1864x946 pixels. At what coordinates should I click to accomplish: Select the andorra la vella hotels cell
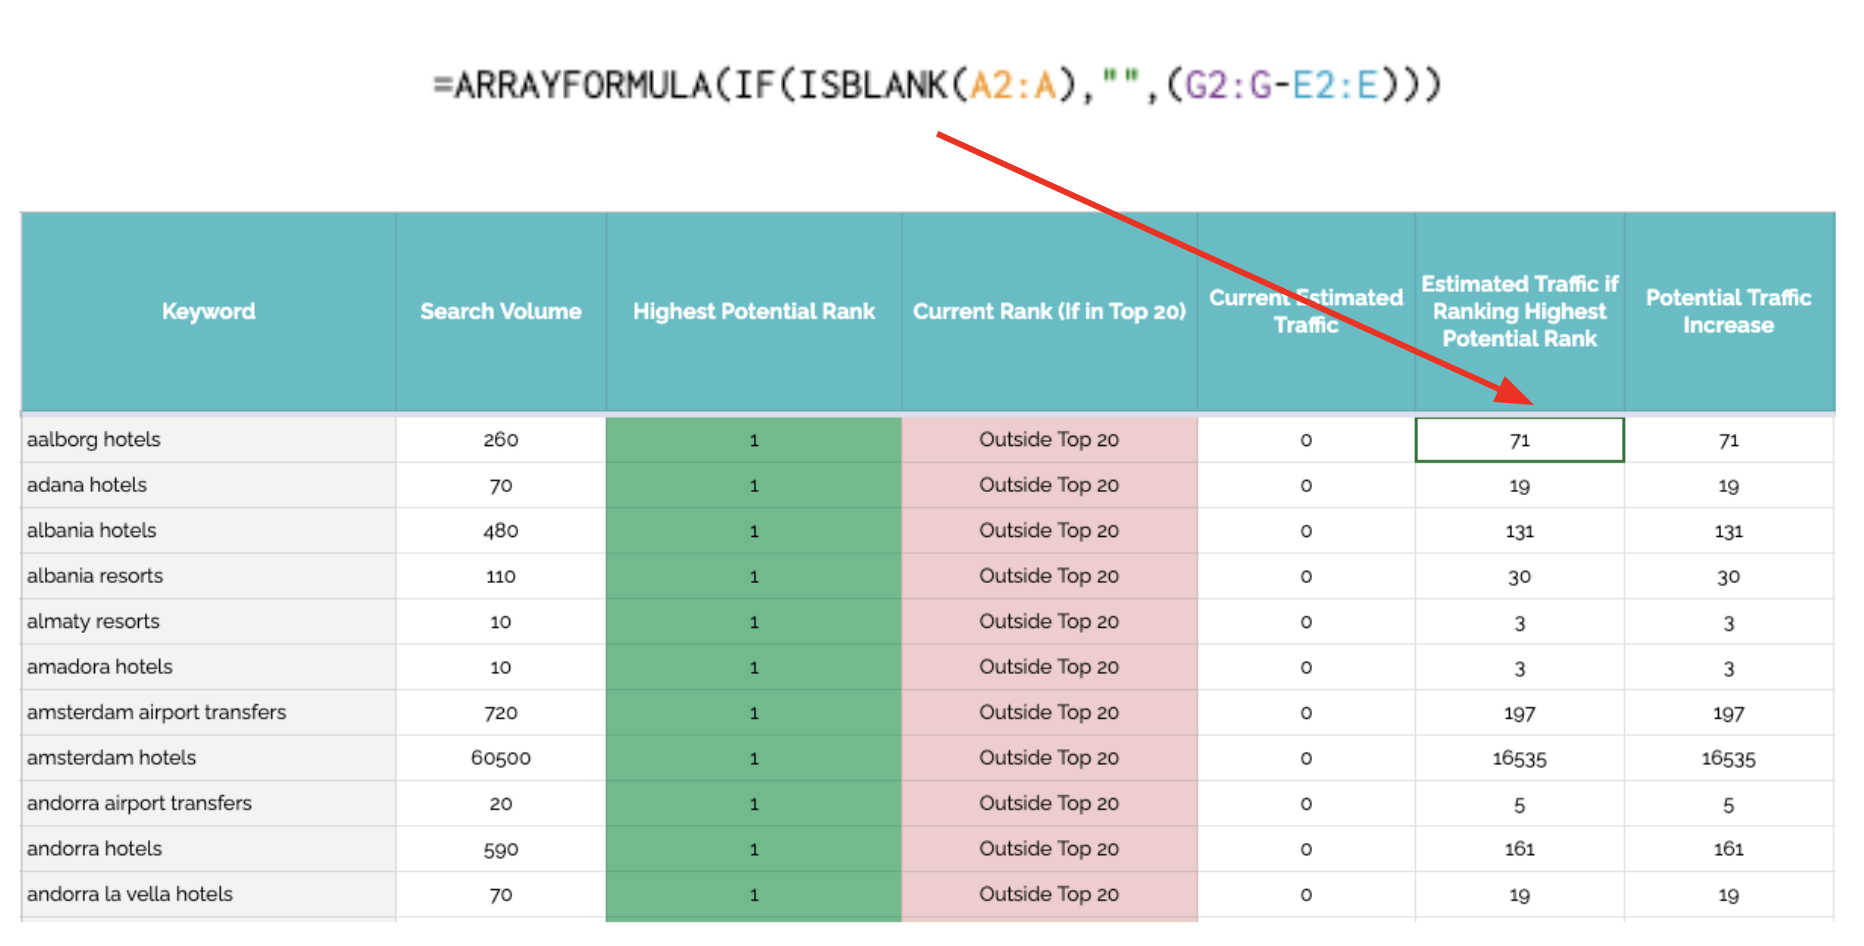click(130, 894)
